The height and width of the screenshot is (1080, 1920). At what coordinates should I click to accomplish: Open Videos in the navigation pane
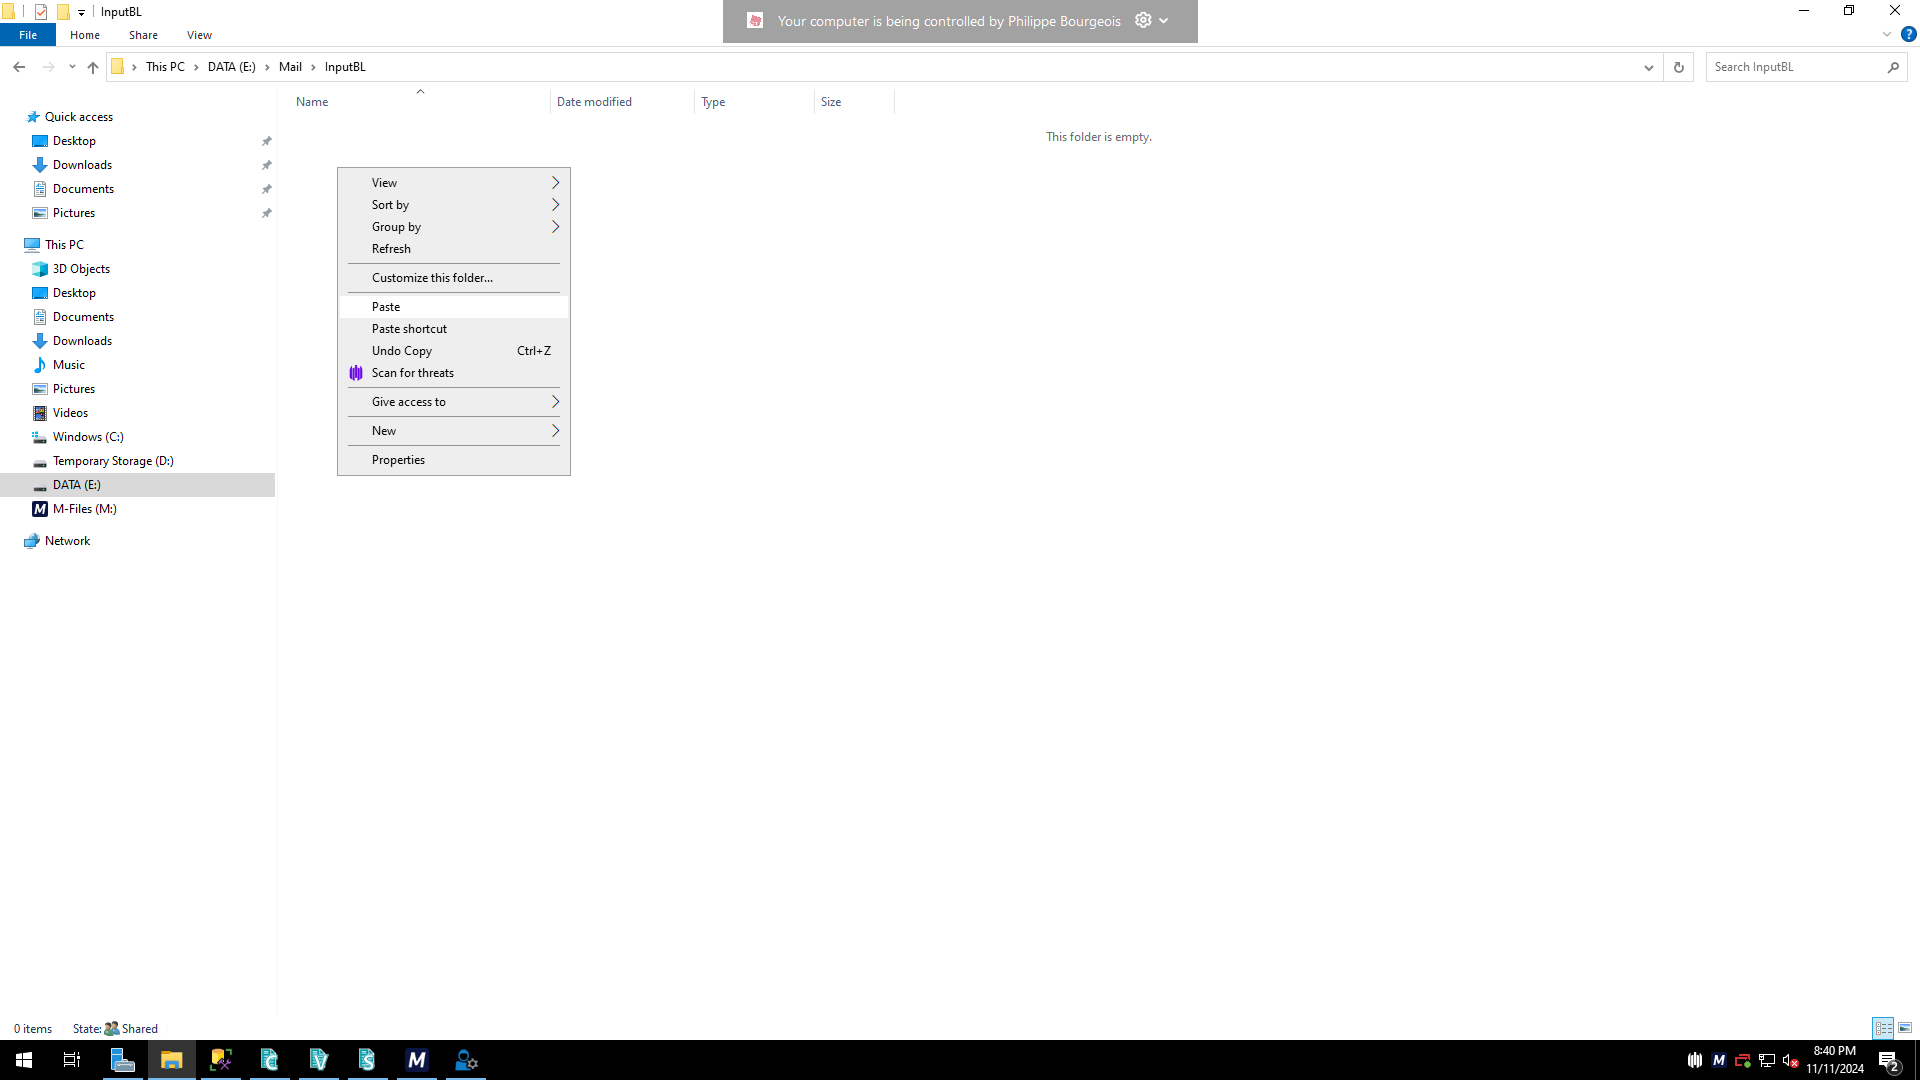point(70,413)
